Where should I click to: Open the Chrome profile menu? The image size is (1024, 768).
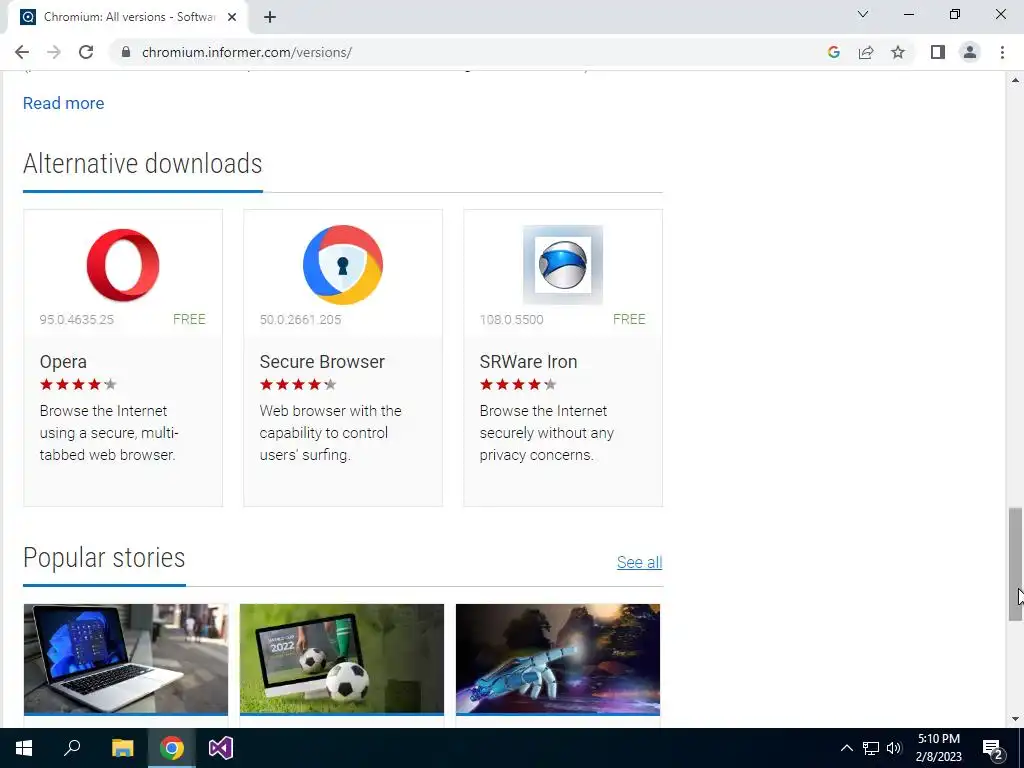970,52
